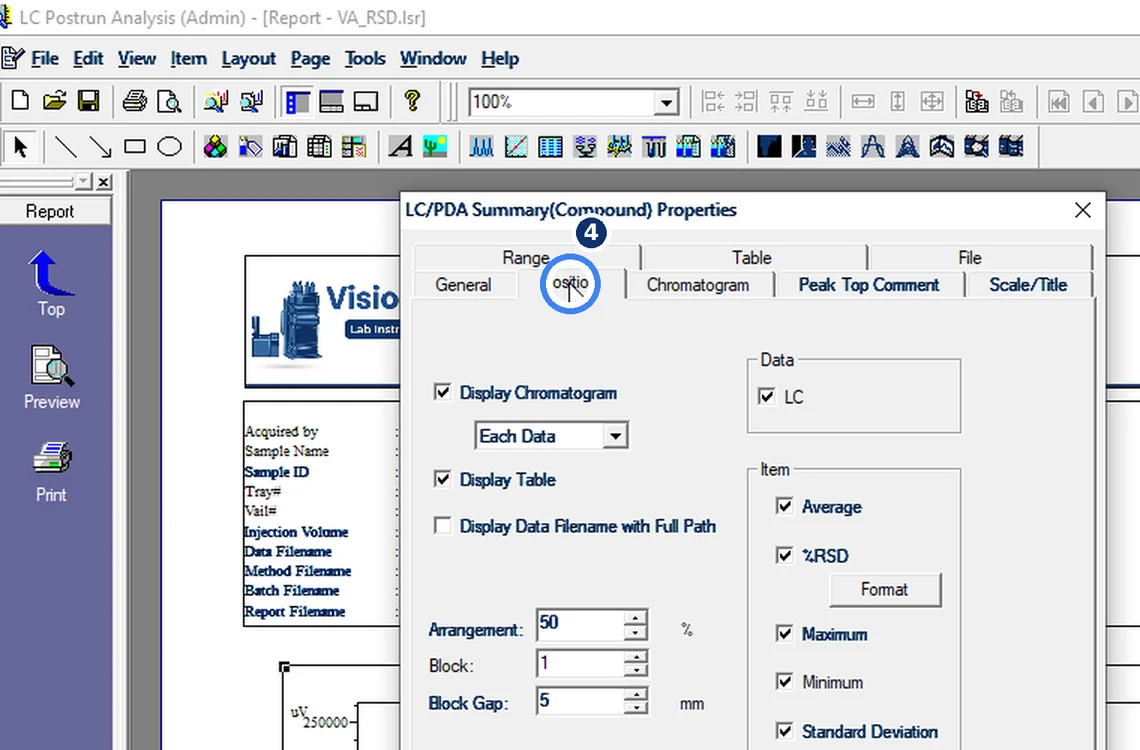Select the straight line drawing tool

pos(66,147)
